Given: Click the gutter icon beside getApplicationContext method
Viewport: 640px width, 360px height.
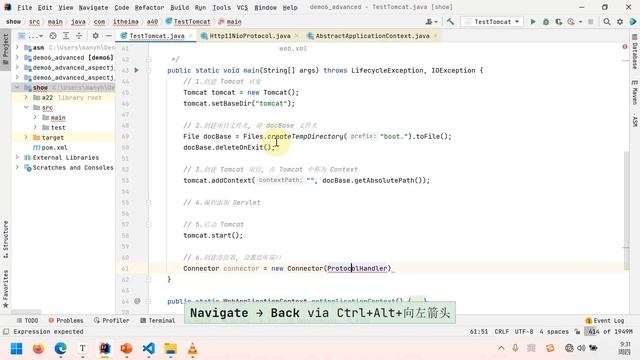Looking at the screenshot, I should [137, 301].
